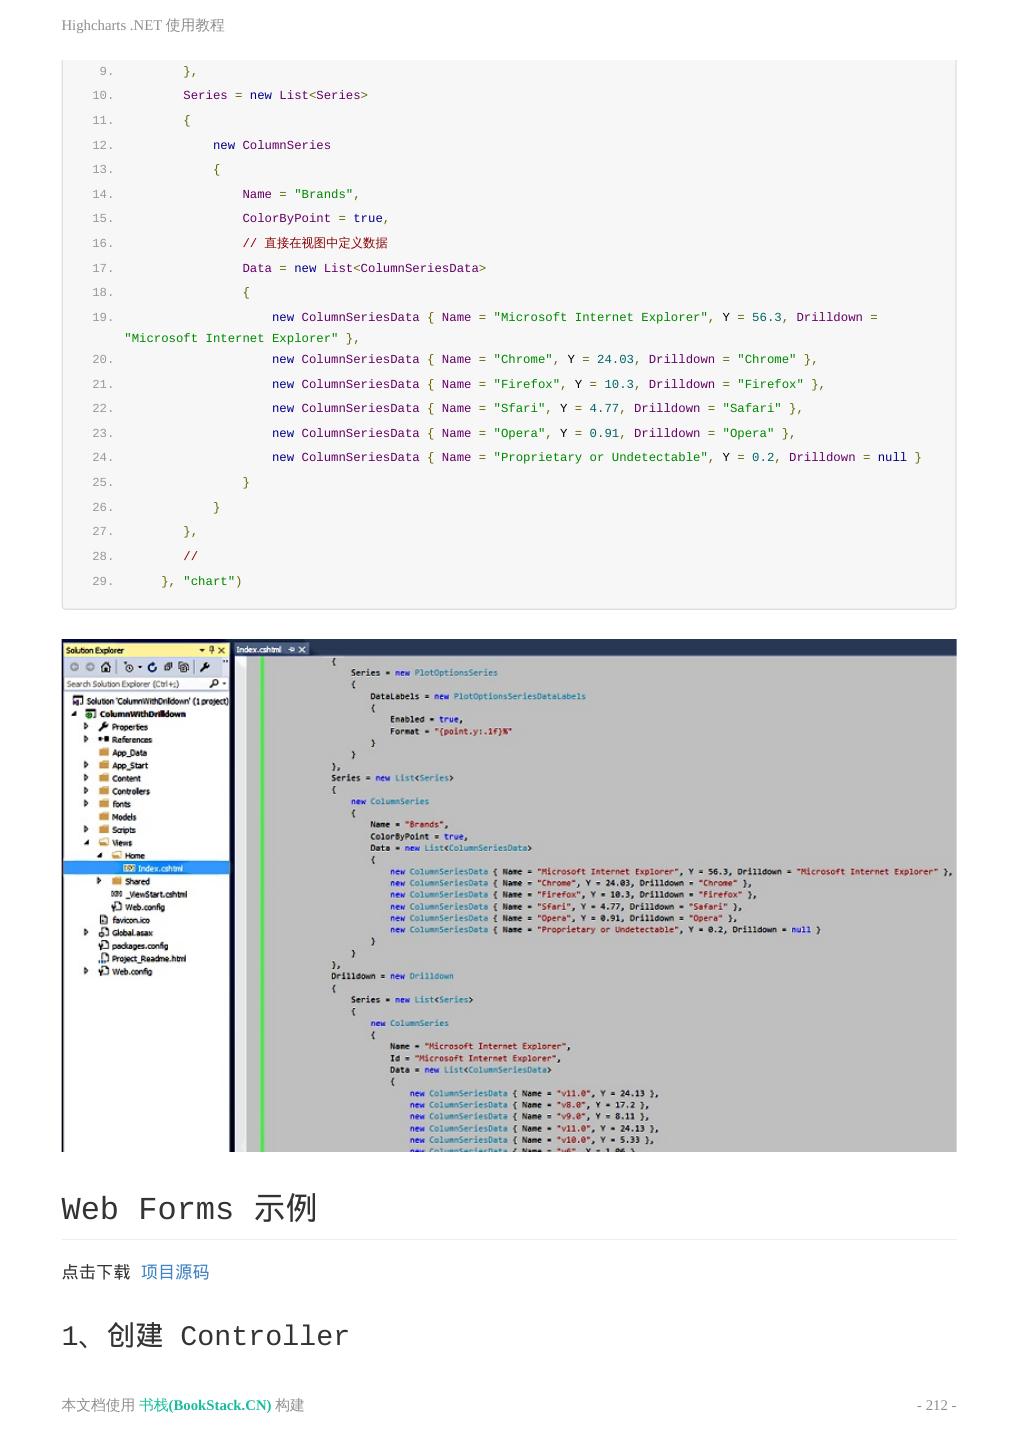Close the Index.cshtml editor tab

(x=302, y=650)
